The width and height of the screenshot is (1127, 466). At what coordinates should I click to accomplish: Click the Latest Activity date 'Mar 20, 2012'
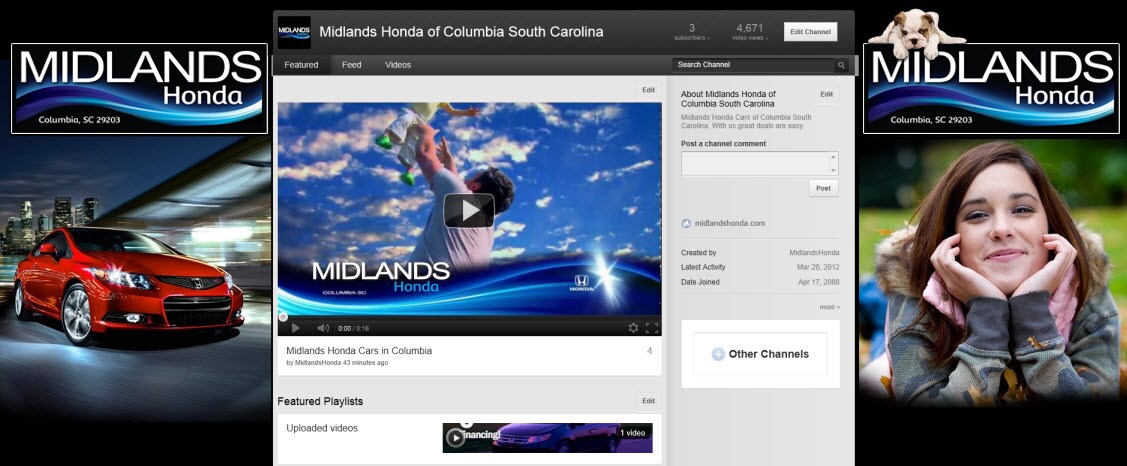click(x=818, y=268)
